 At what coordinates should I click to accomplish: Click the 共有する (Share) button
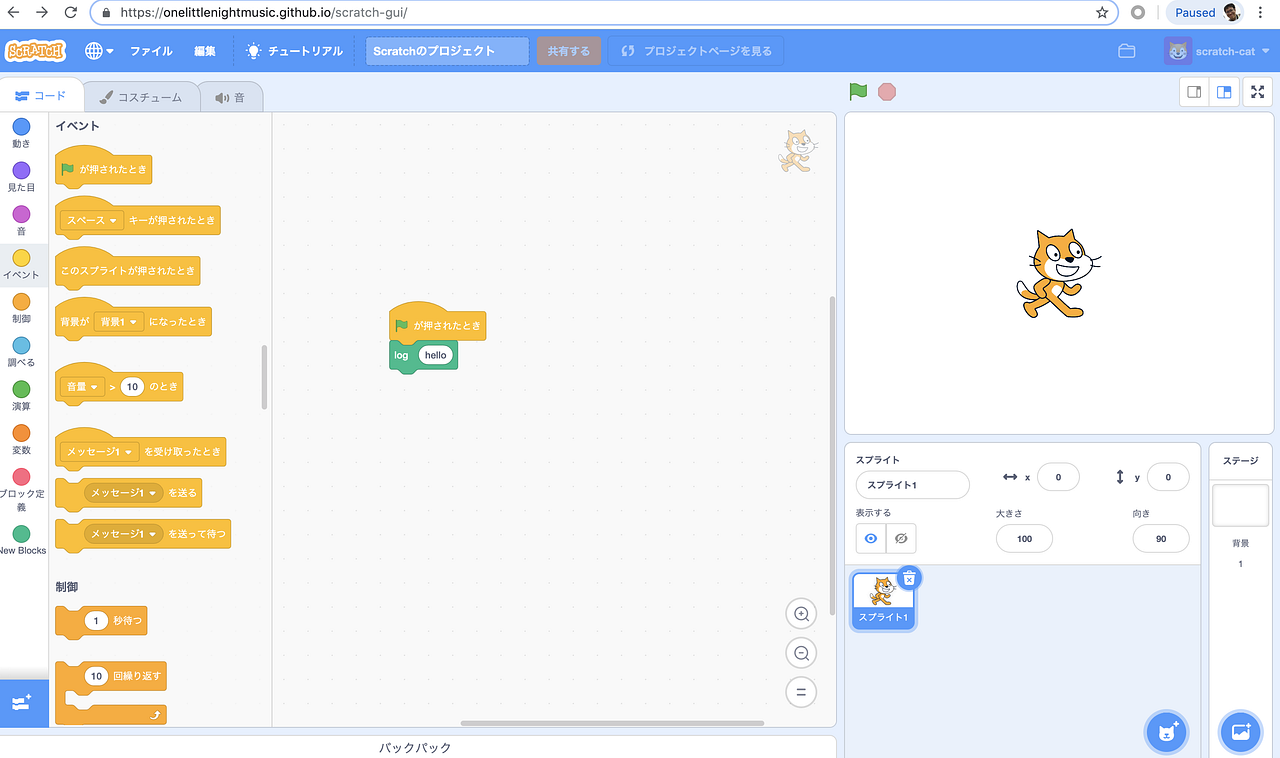point(569,50)
